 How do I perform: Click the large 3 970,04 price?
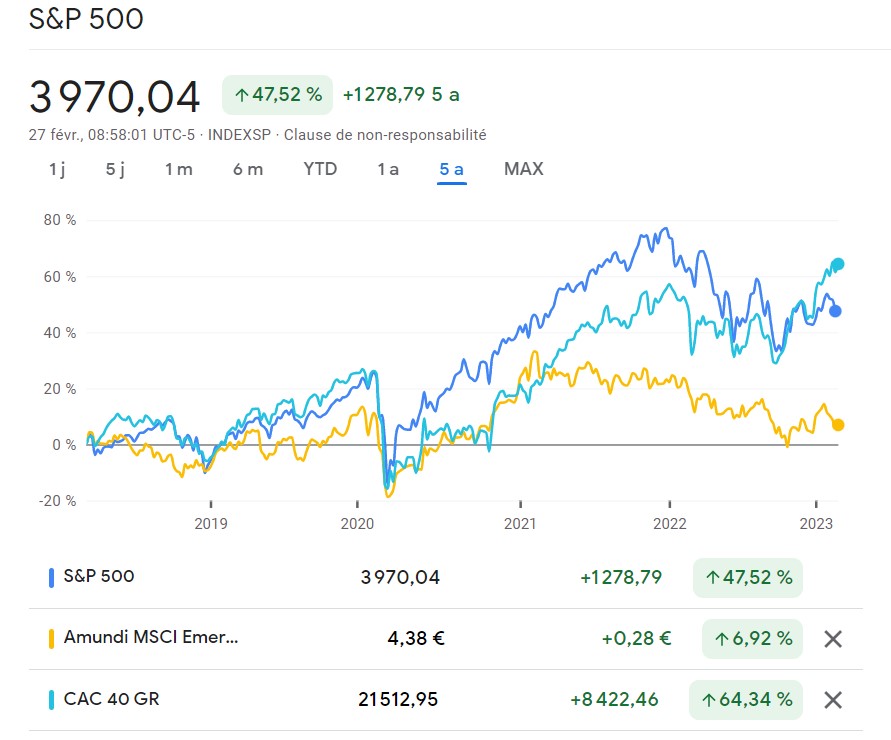coord(114,97)
